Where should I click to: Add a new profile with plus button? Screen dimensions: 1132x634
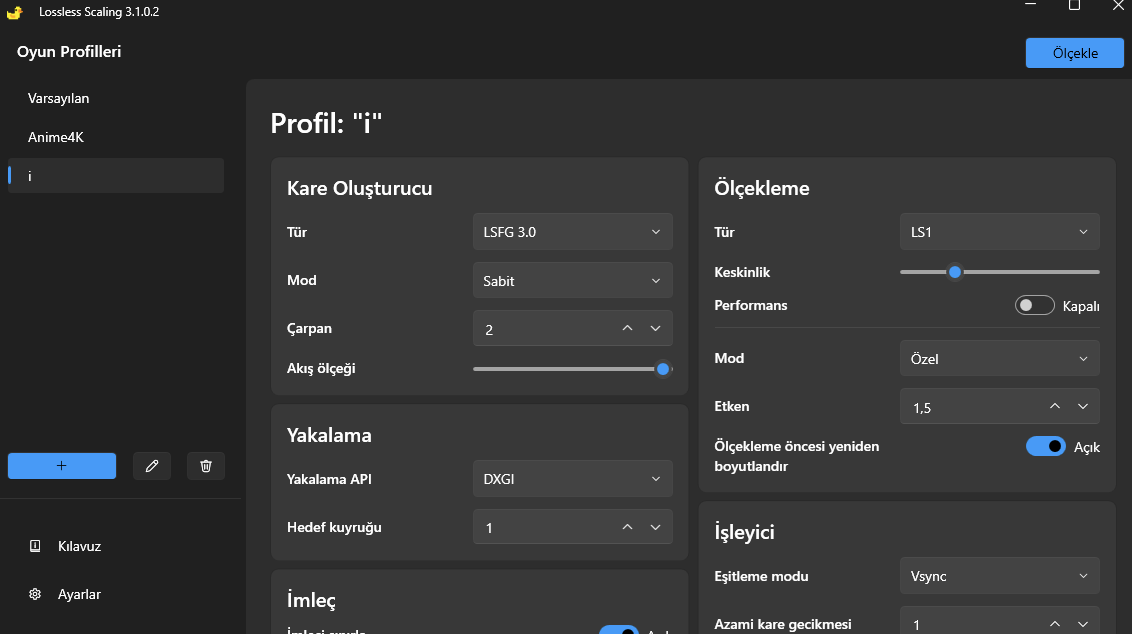coord(62,466)
